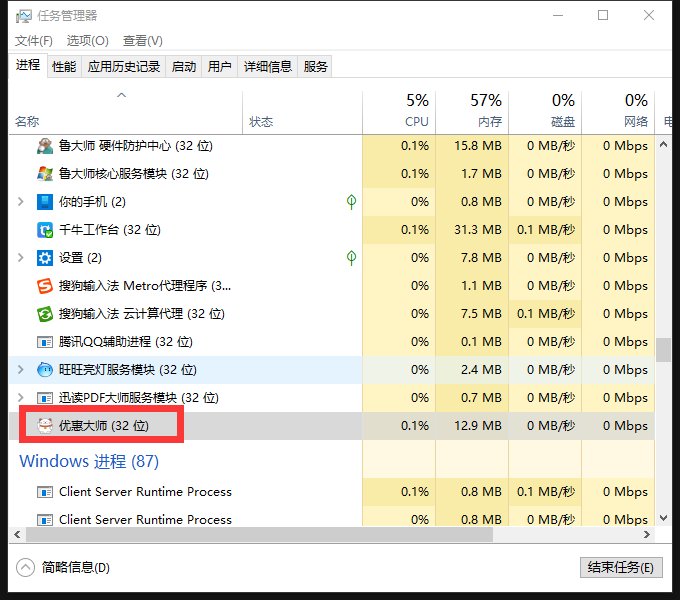Screen dimensions: 680x600
Task: Click the horizontal scrollbar left arrow
Action: click(17, 535)
